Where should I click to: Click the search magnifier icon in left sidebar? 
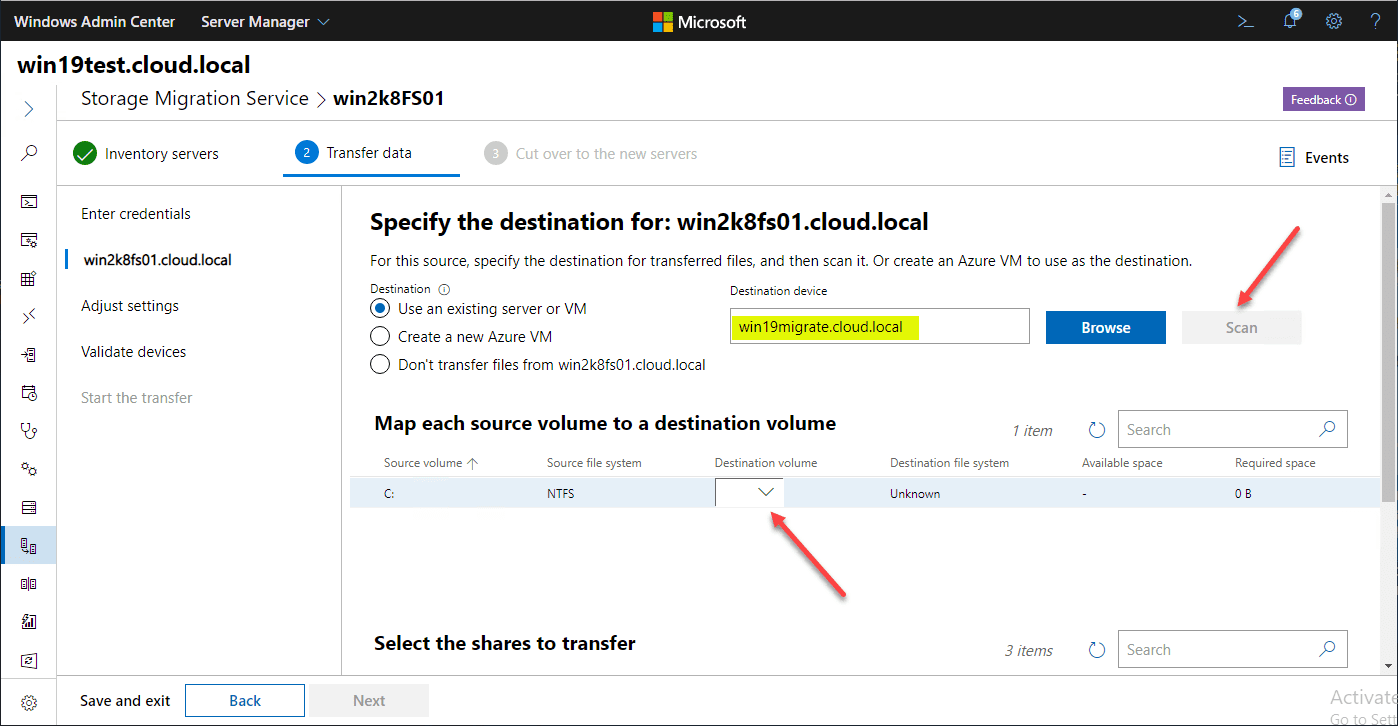point(29,153)
